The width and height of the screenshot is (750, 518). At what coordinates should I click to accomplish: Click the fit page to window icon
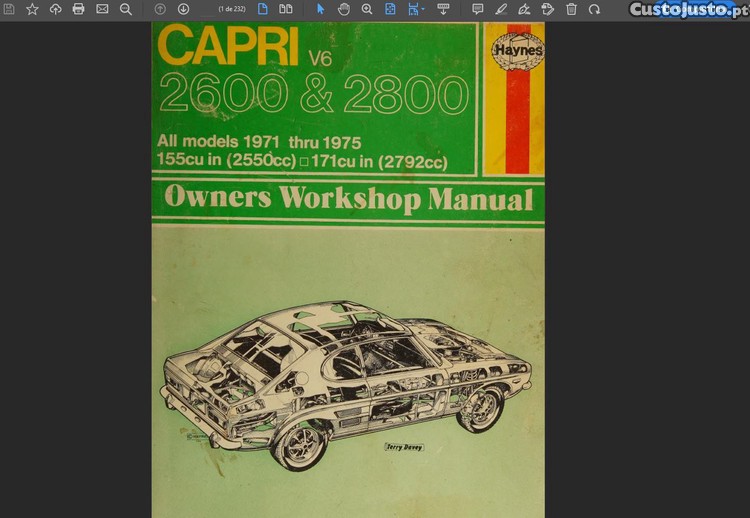(391, 9)
